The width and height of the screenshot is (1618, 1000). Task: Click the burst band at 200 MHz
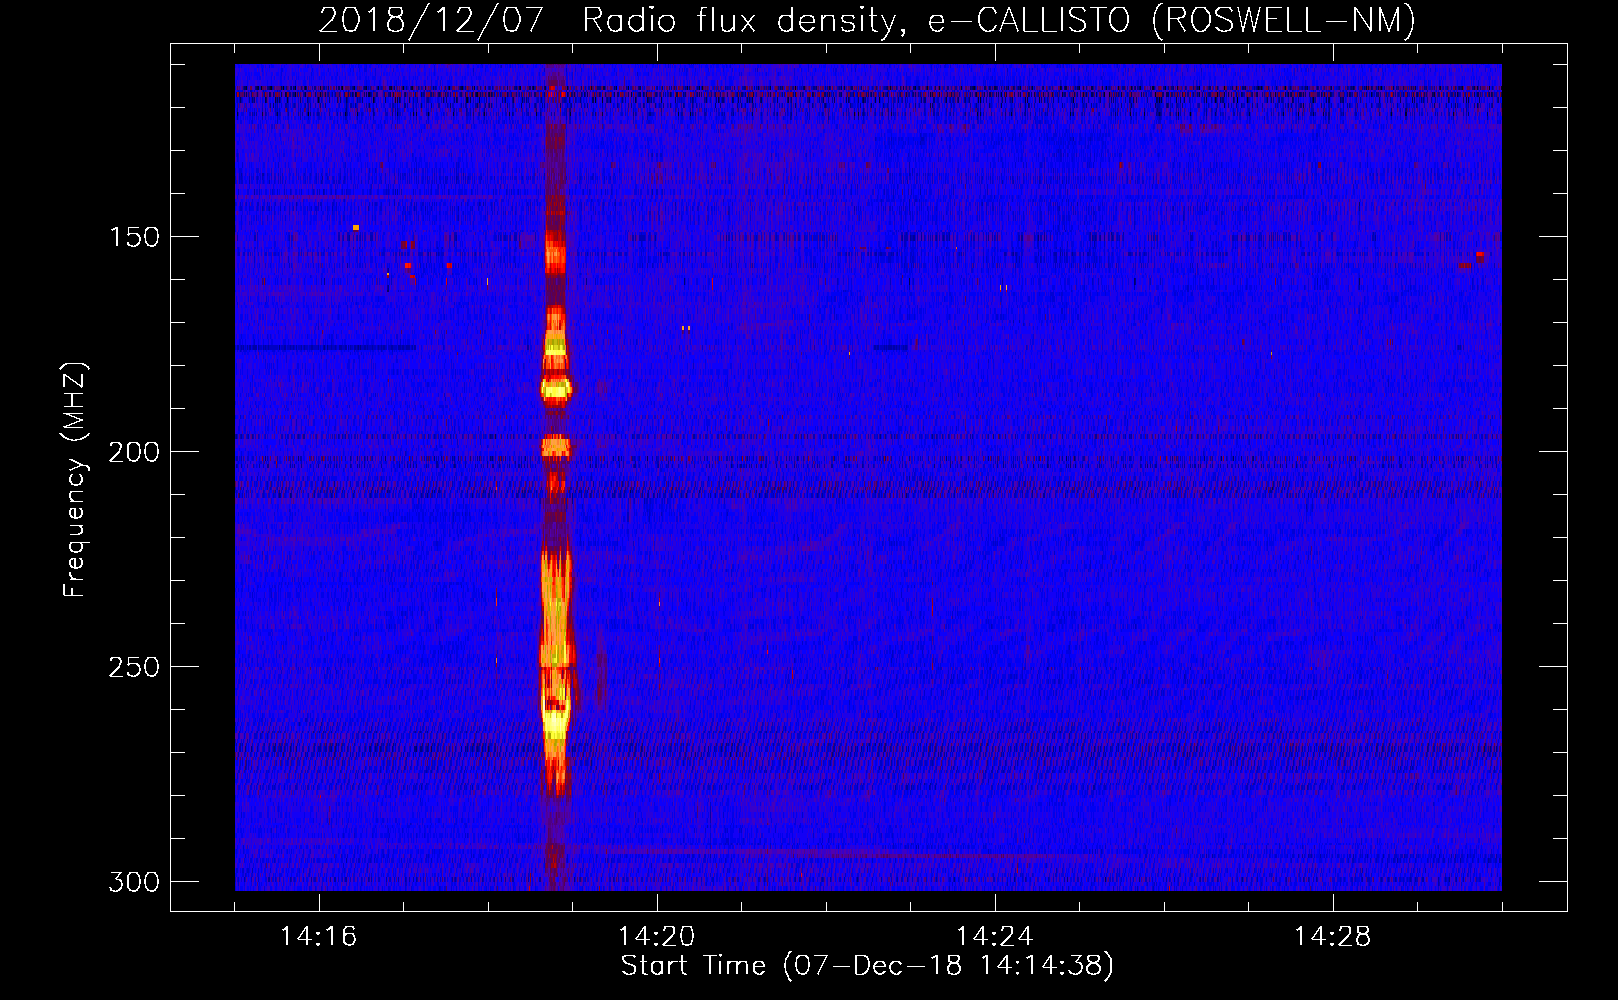(556, 447)
